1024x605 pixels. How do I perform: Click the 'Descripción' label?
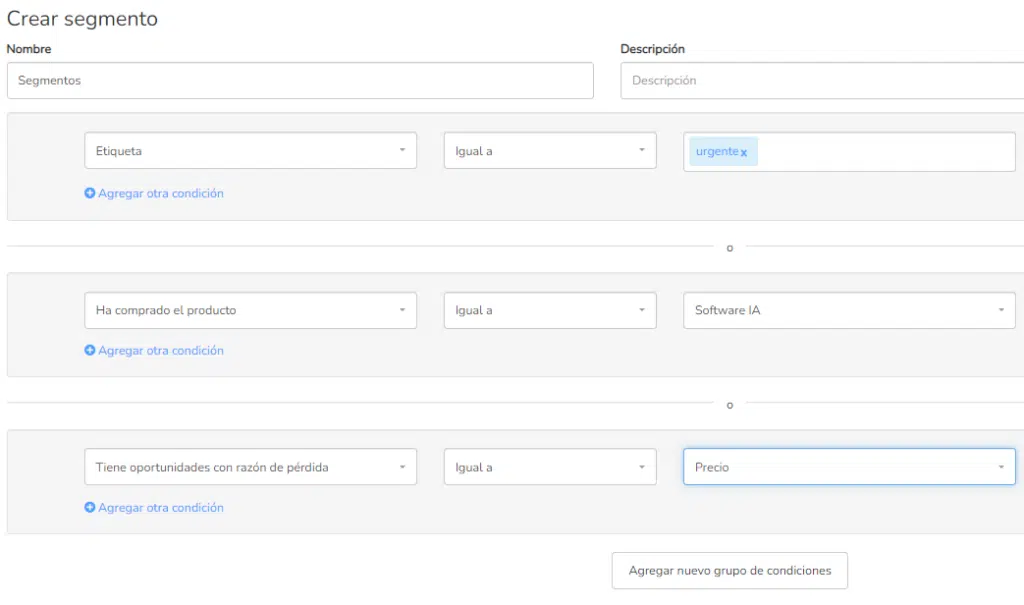point(652,49)
